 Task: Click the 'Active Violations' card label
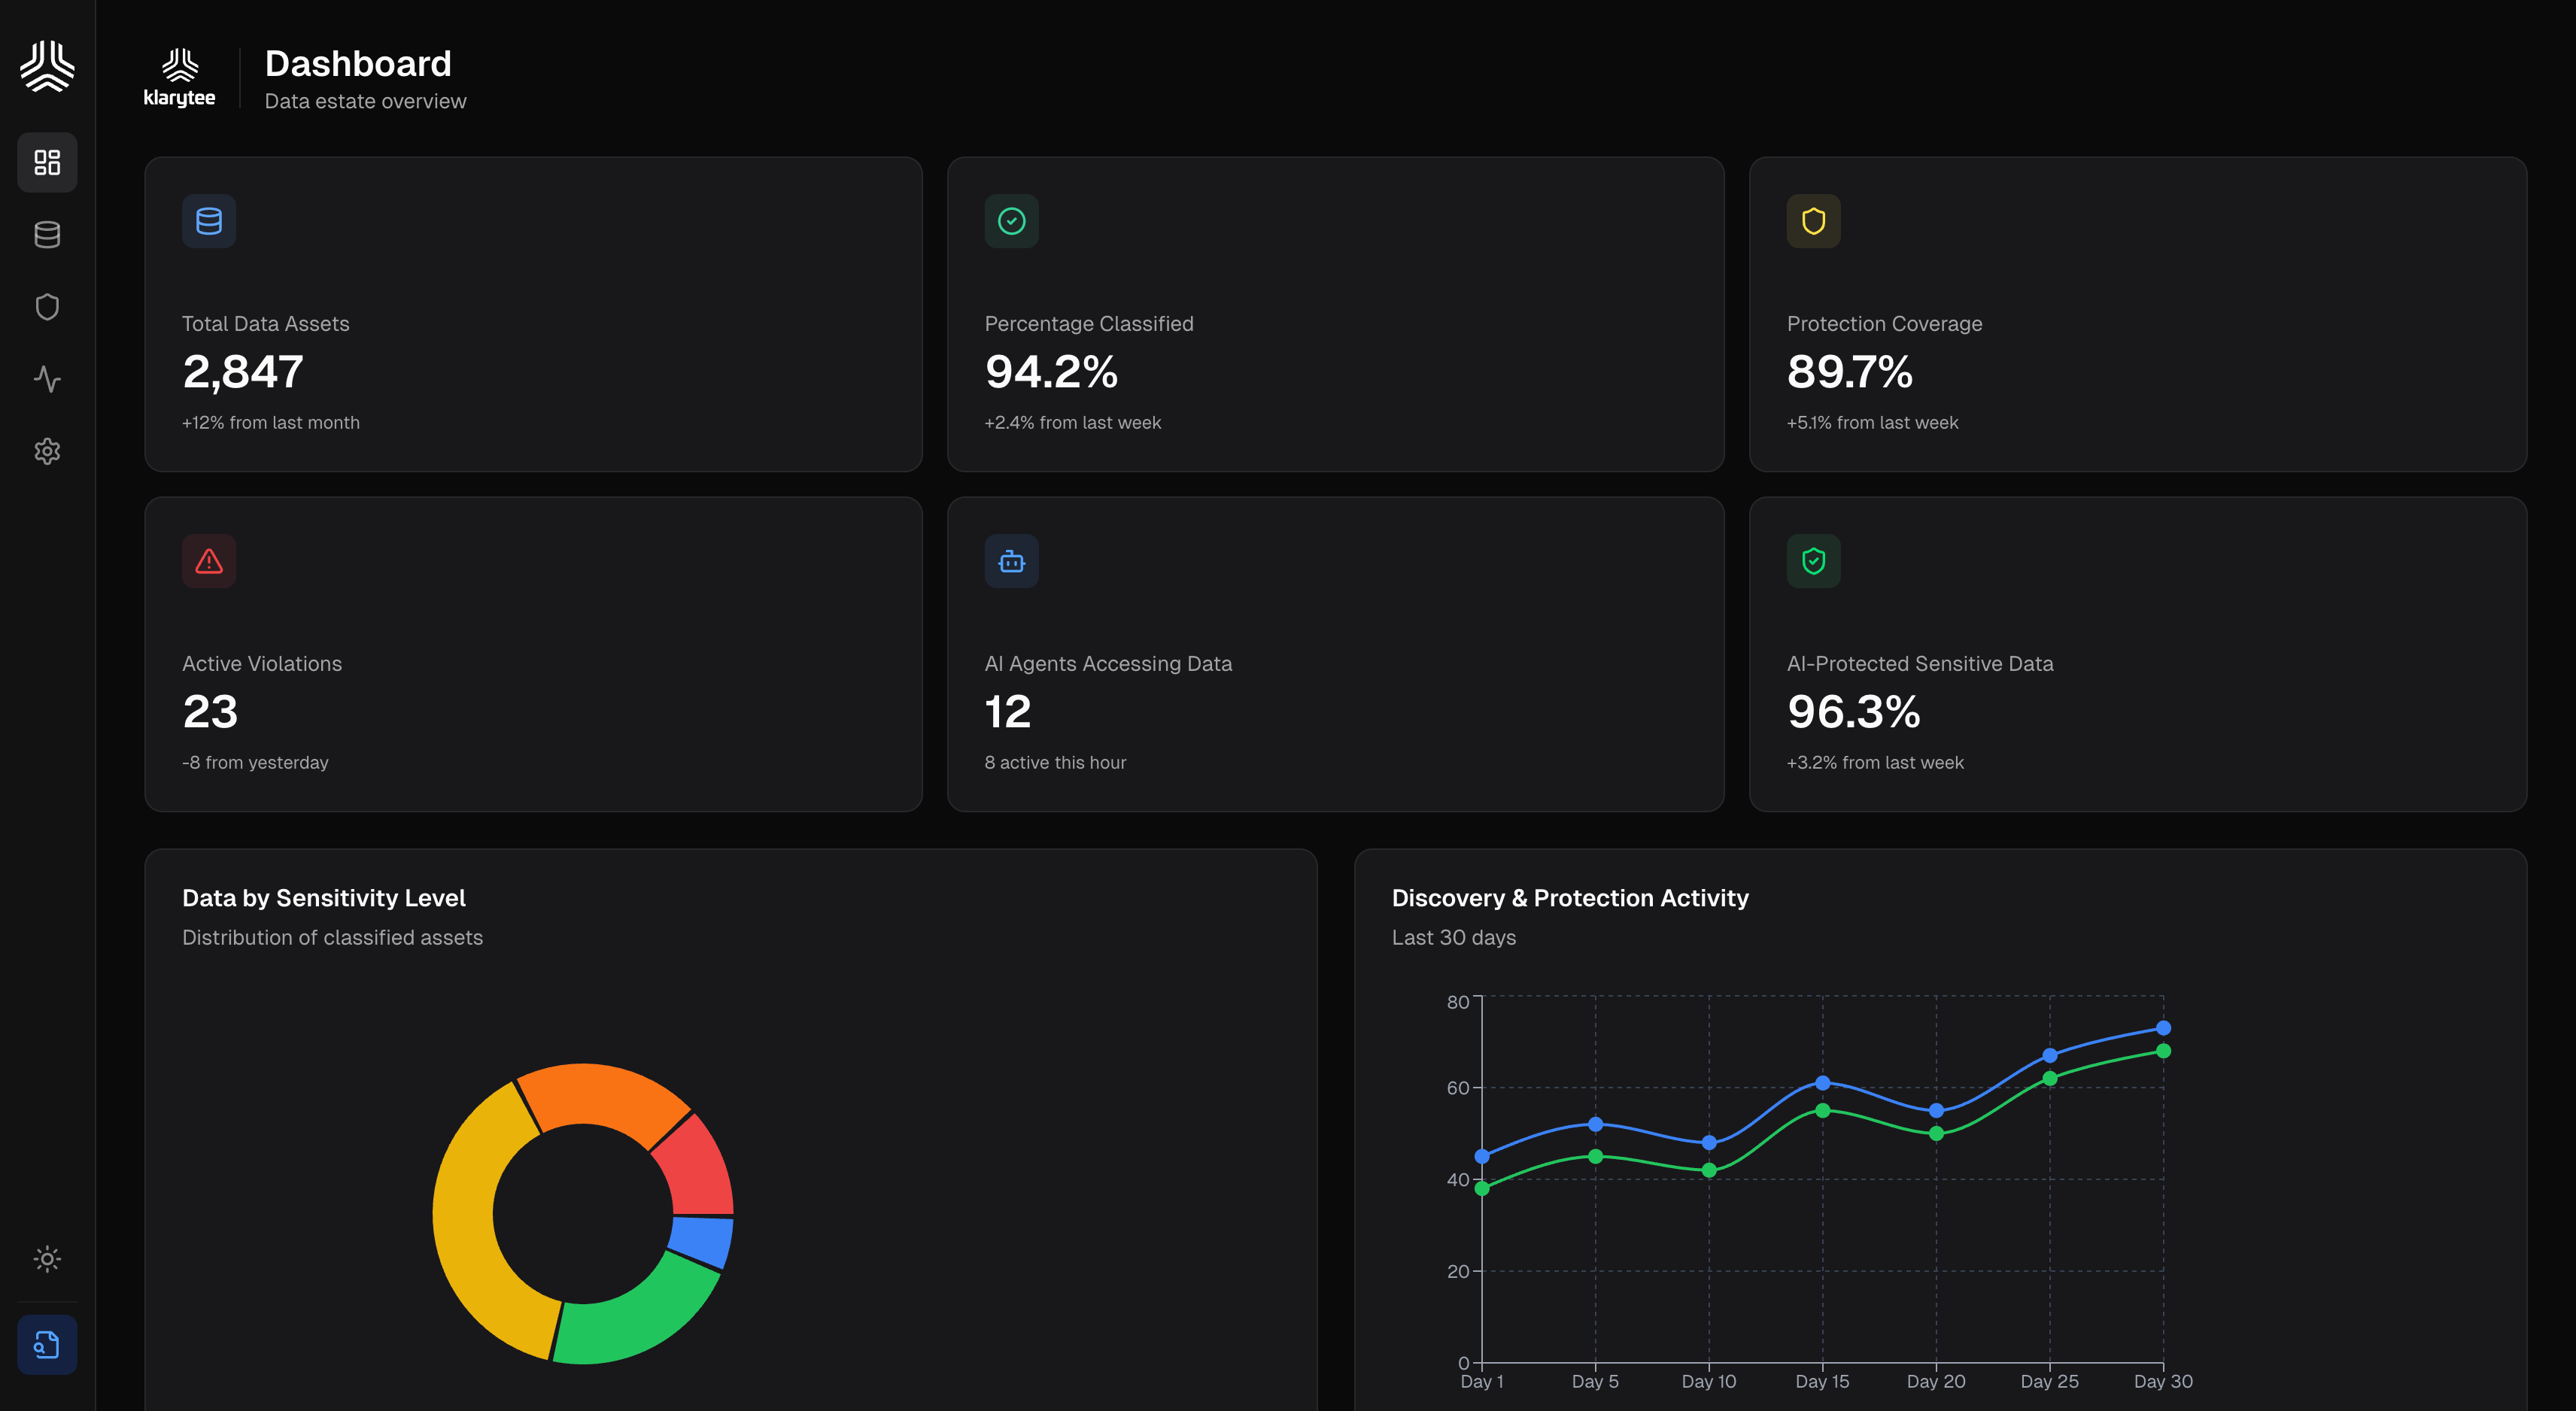click(x=262, y=664)
